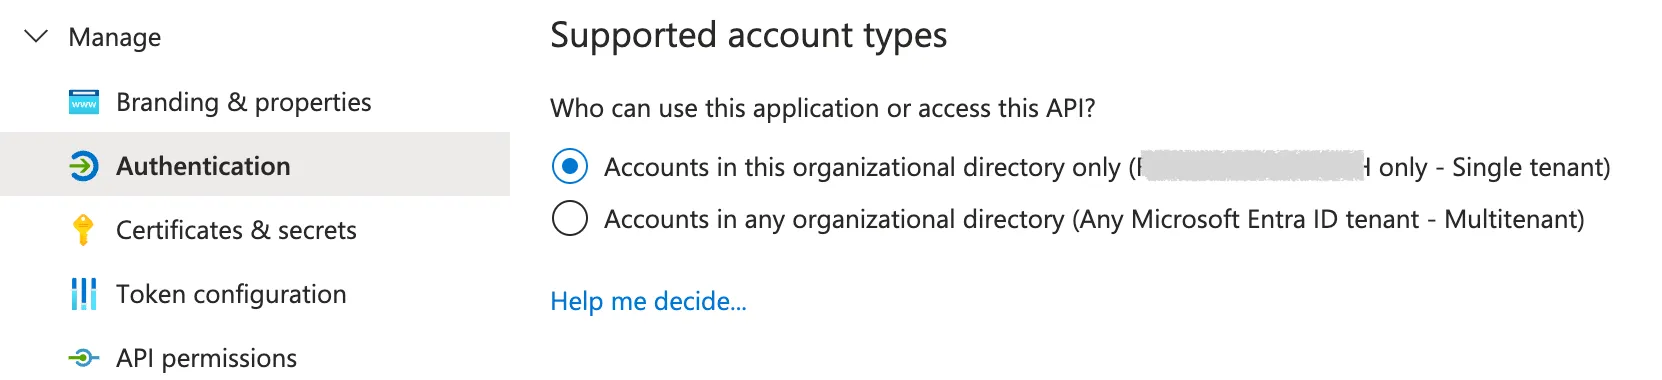
Task: Choose Accounts in this organizational directory only label
Action: (1107, 167)
